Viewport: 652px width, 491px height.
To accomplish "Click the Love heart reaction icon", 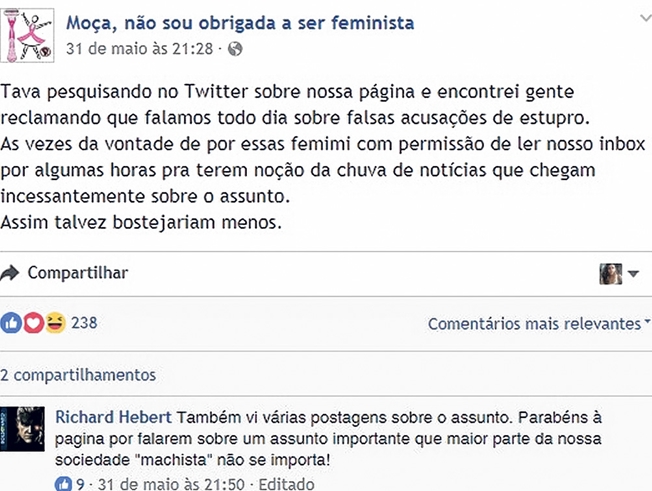I will point(33,323).
